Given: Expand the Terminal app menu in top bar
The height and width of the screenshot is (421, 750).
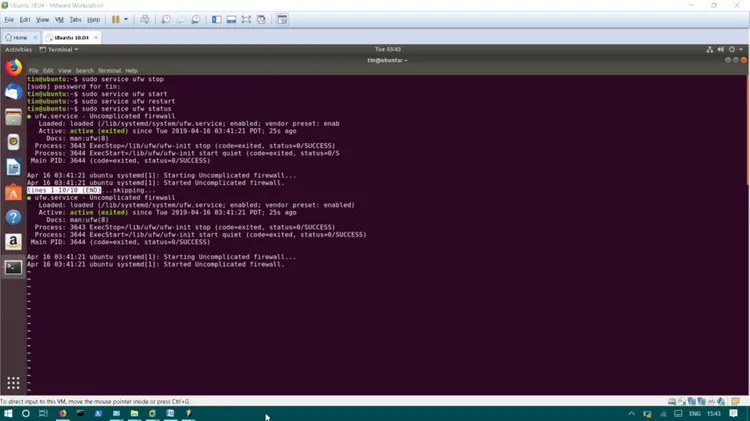Looking at the screenshot, I should tap(59, 49).
